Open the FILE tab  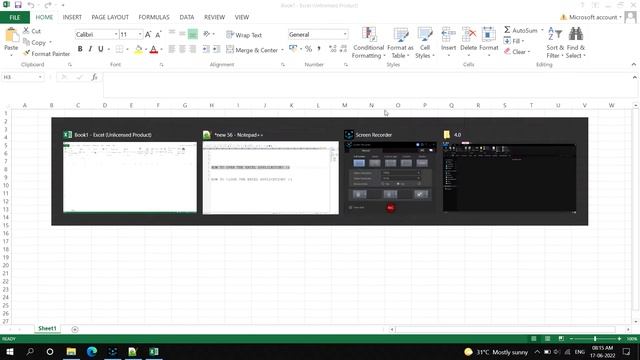[x=15, y=17]
